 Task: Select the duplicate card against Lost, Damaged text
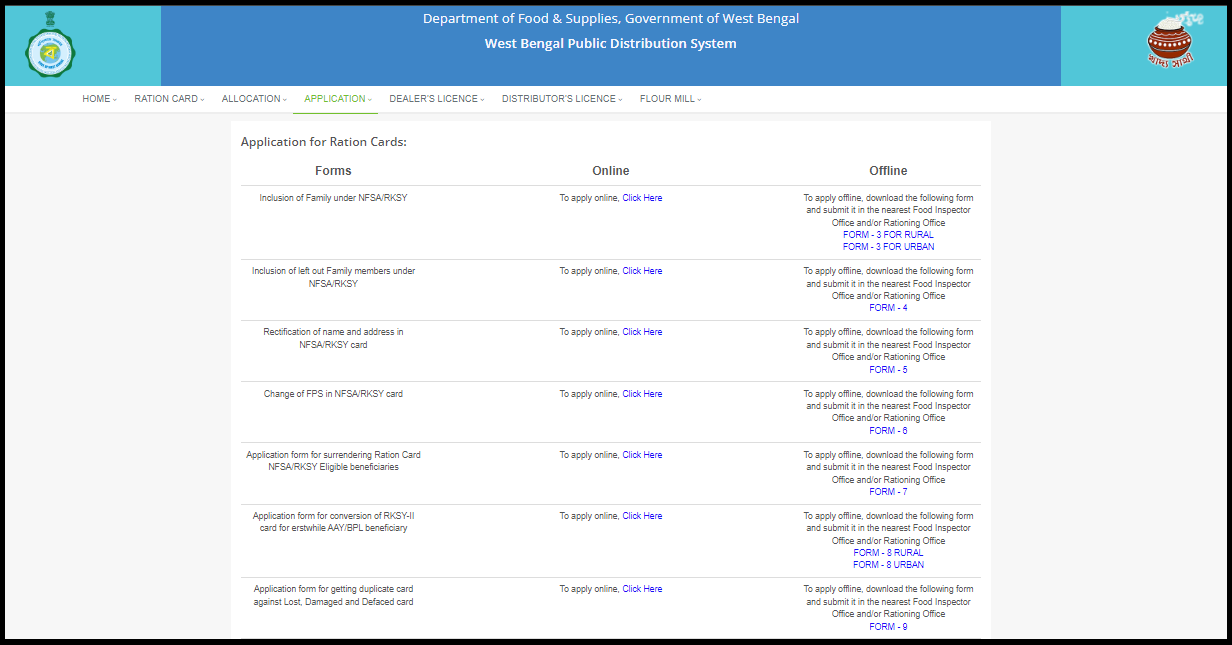(x=333, y=595)
